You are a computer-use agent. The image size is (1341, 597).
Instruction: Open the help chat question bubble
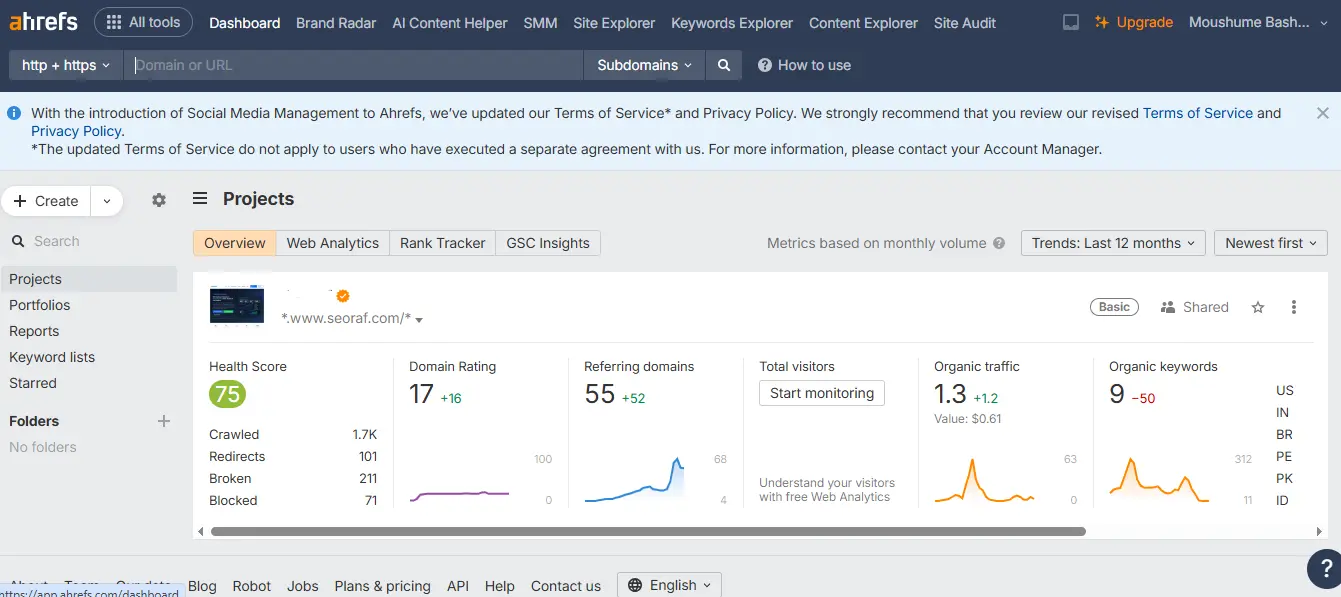[x=1325, y=569]
